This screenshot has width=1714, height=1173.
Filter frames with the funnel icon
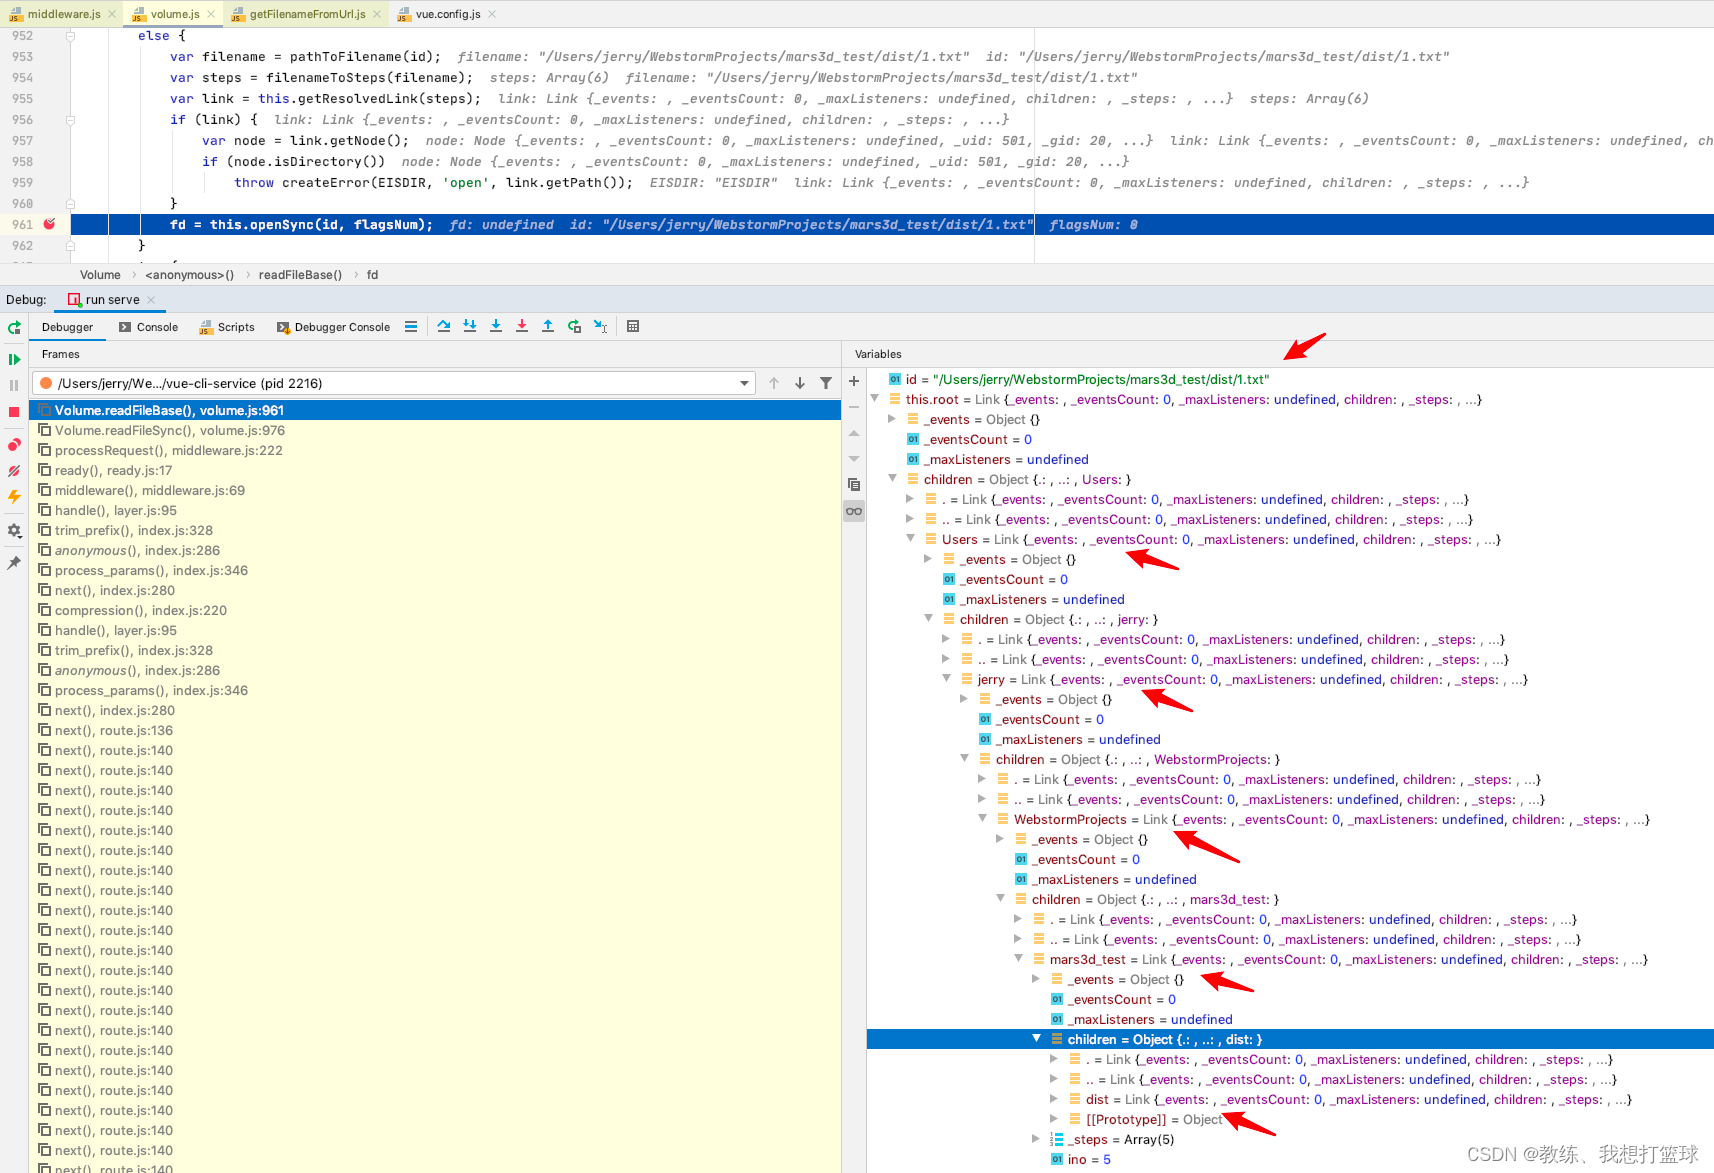point(826,383)
